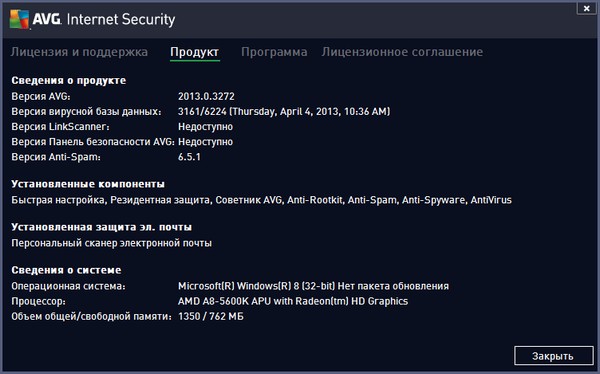Click the Сведения о системе heading
This screenshot has height=374, width=600.
(x=66, y=270)
